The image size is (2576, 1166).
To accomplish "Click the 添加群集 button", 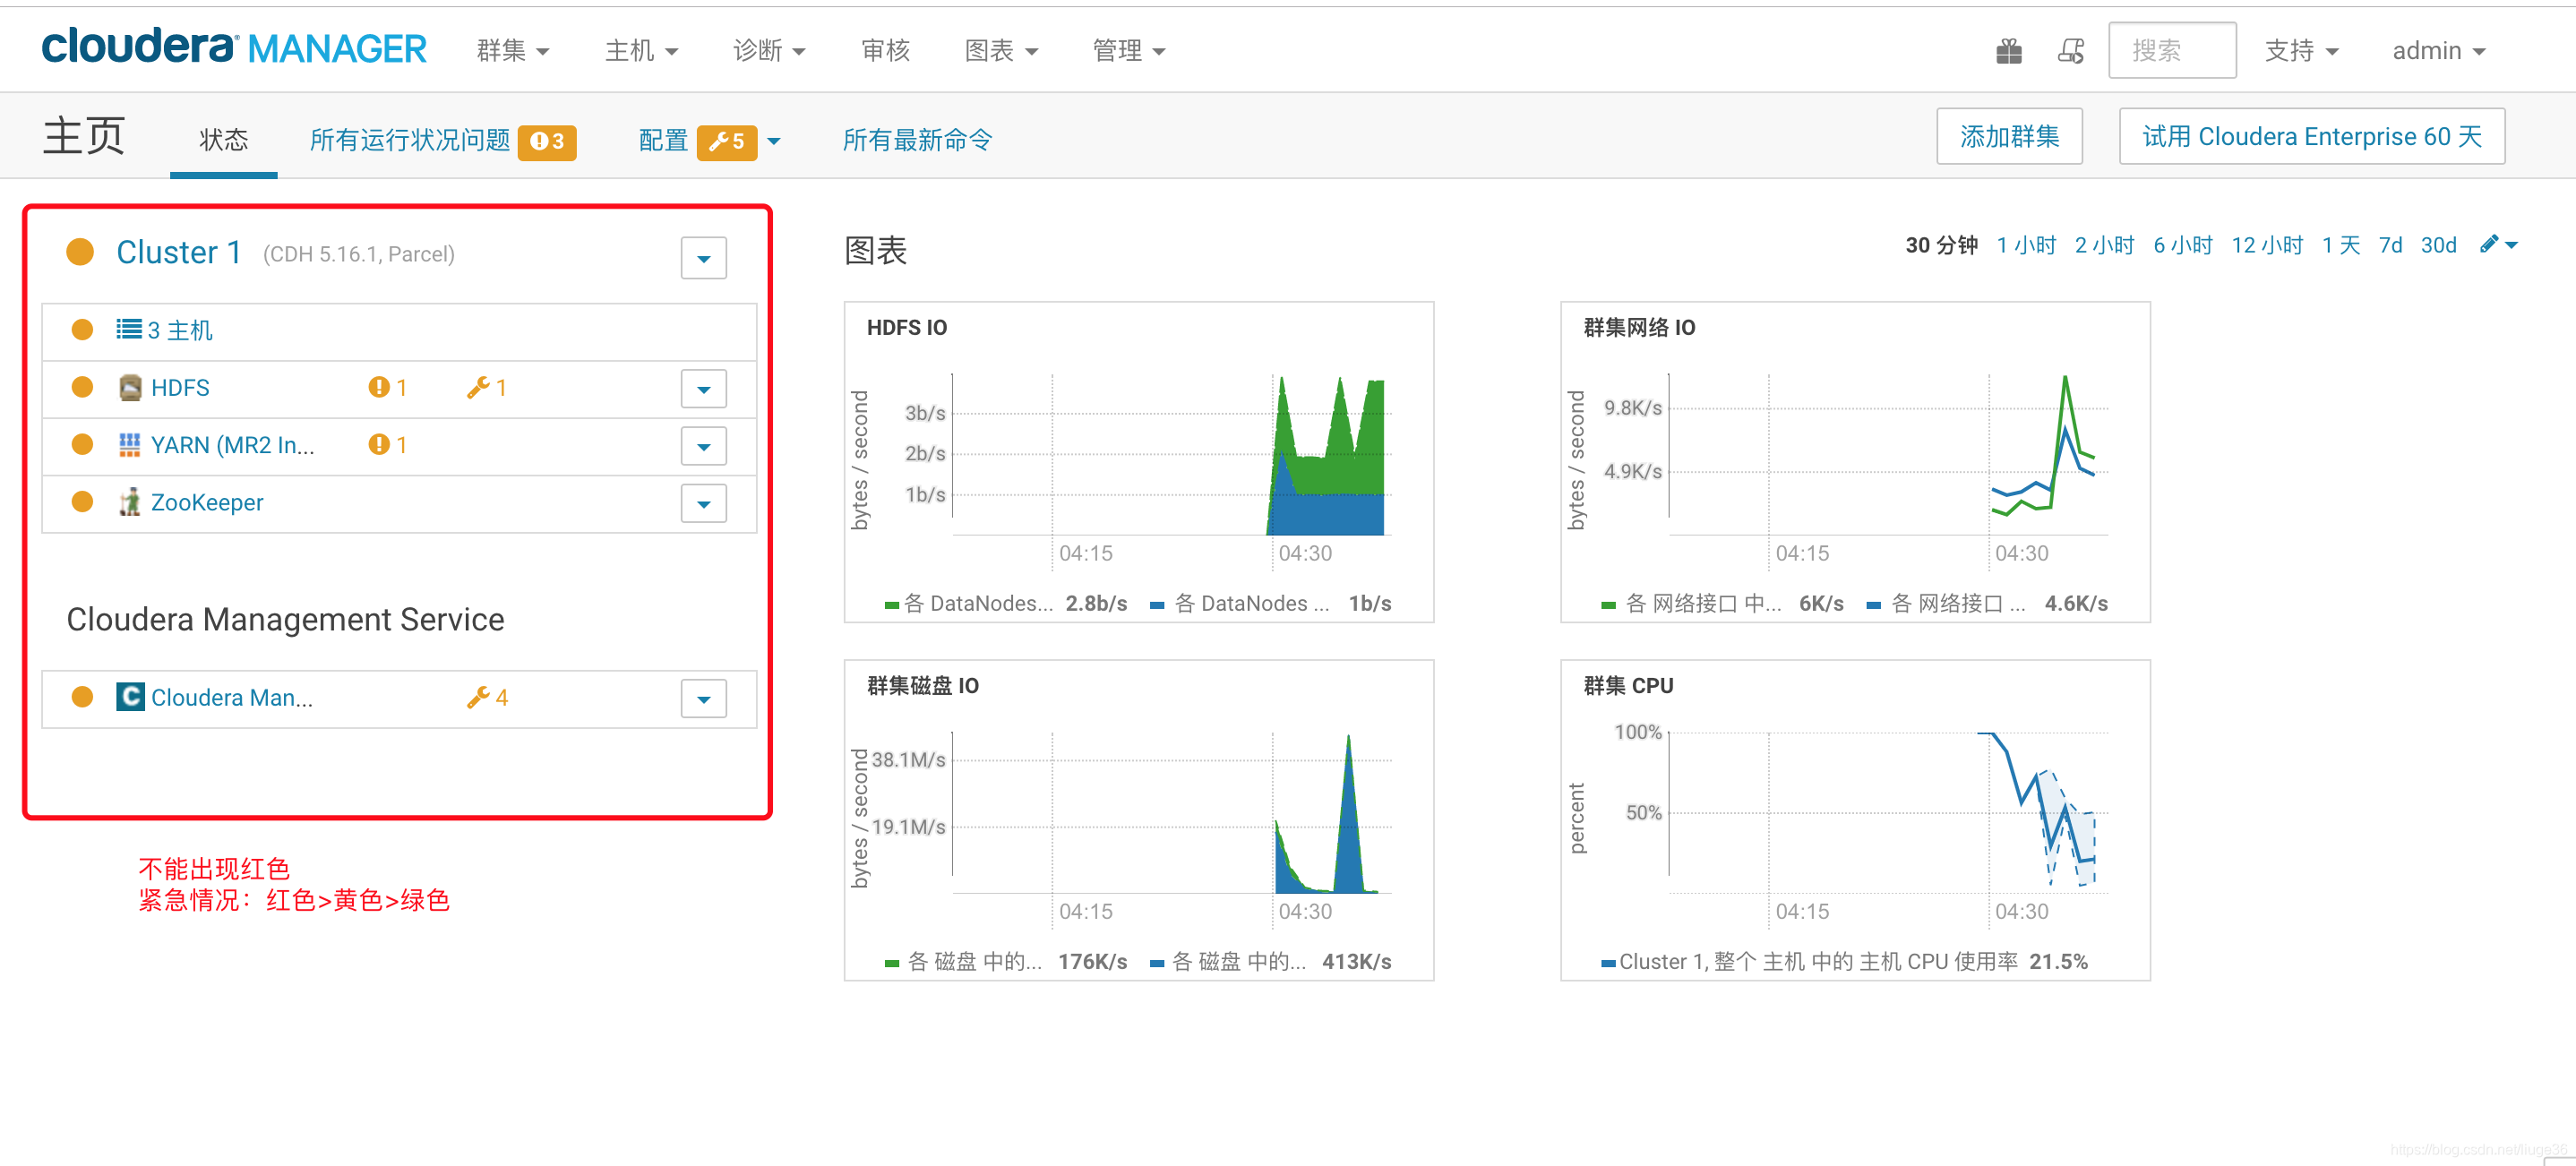I will 2009,136.
